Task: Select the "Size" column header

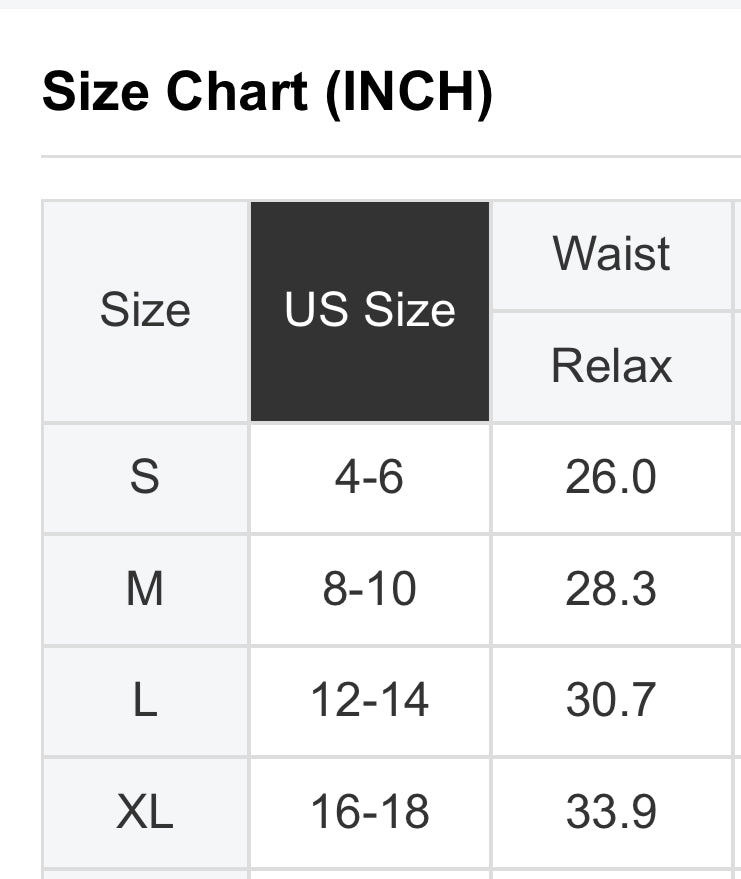Action: (145, 311)
